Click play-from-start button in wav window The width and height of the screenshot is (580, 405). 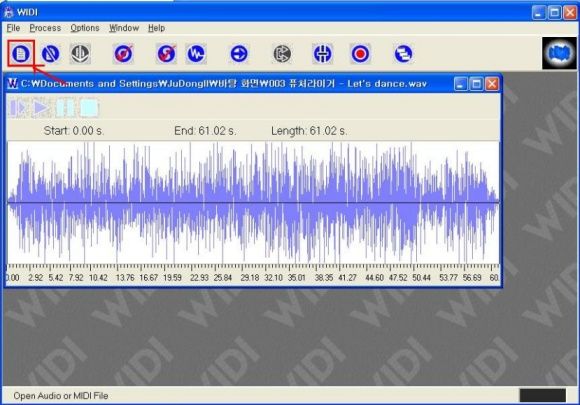pyautogui.click(x=18, y=108)
